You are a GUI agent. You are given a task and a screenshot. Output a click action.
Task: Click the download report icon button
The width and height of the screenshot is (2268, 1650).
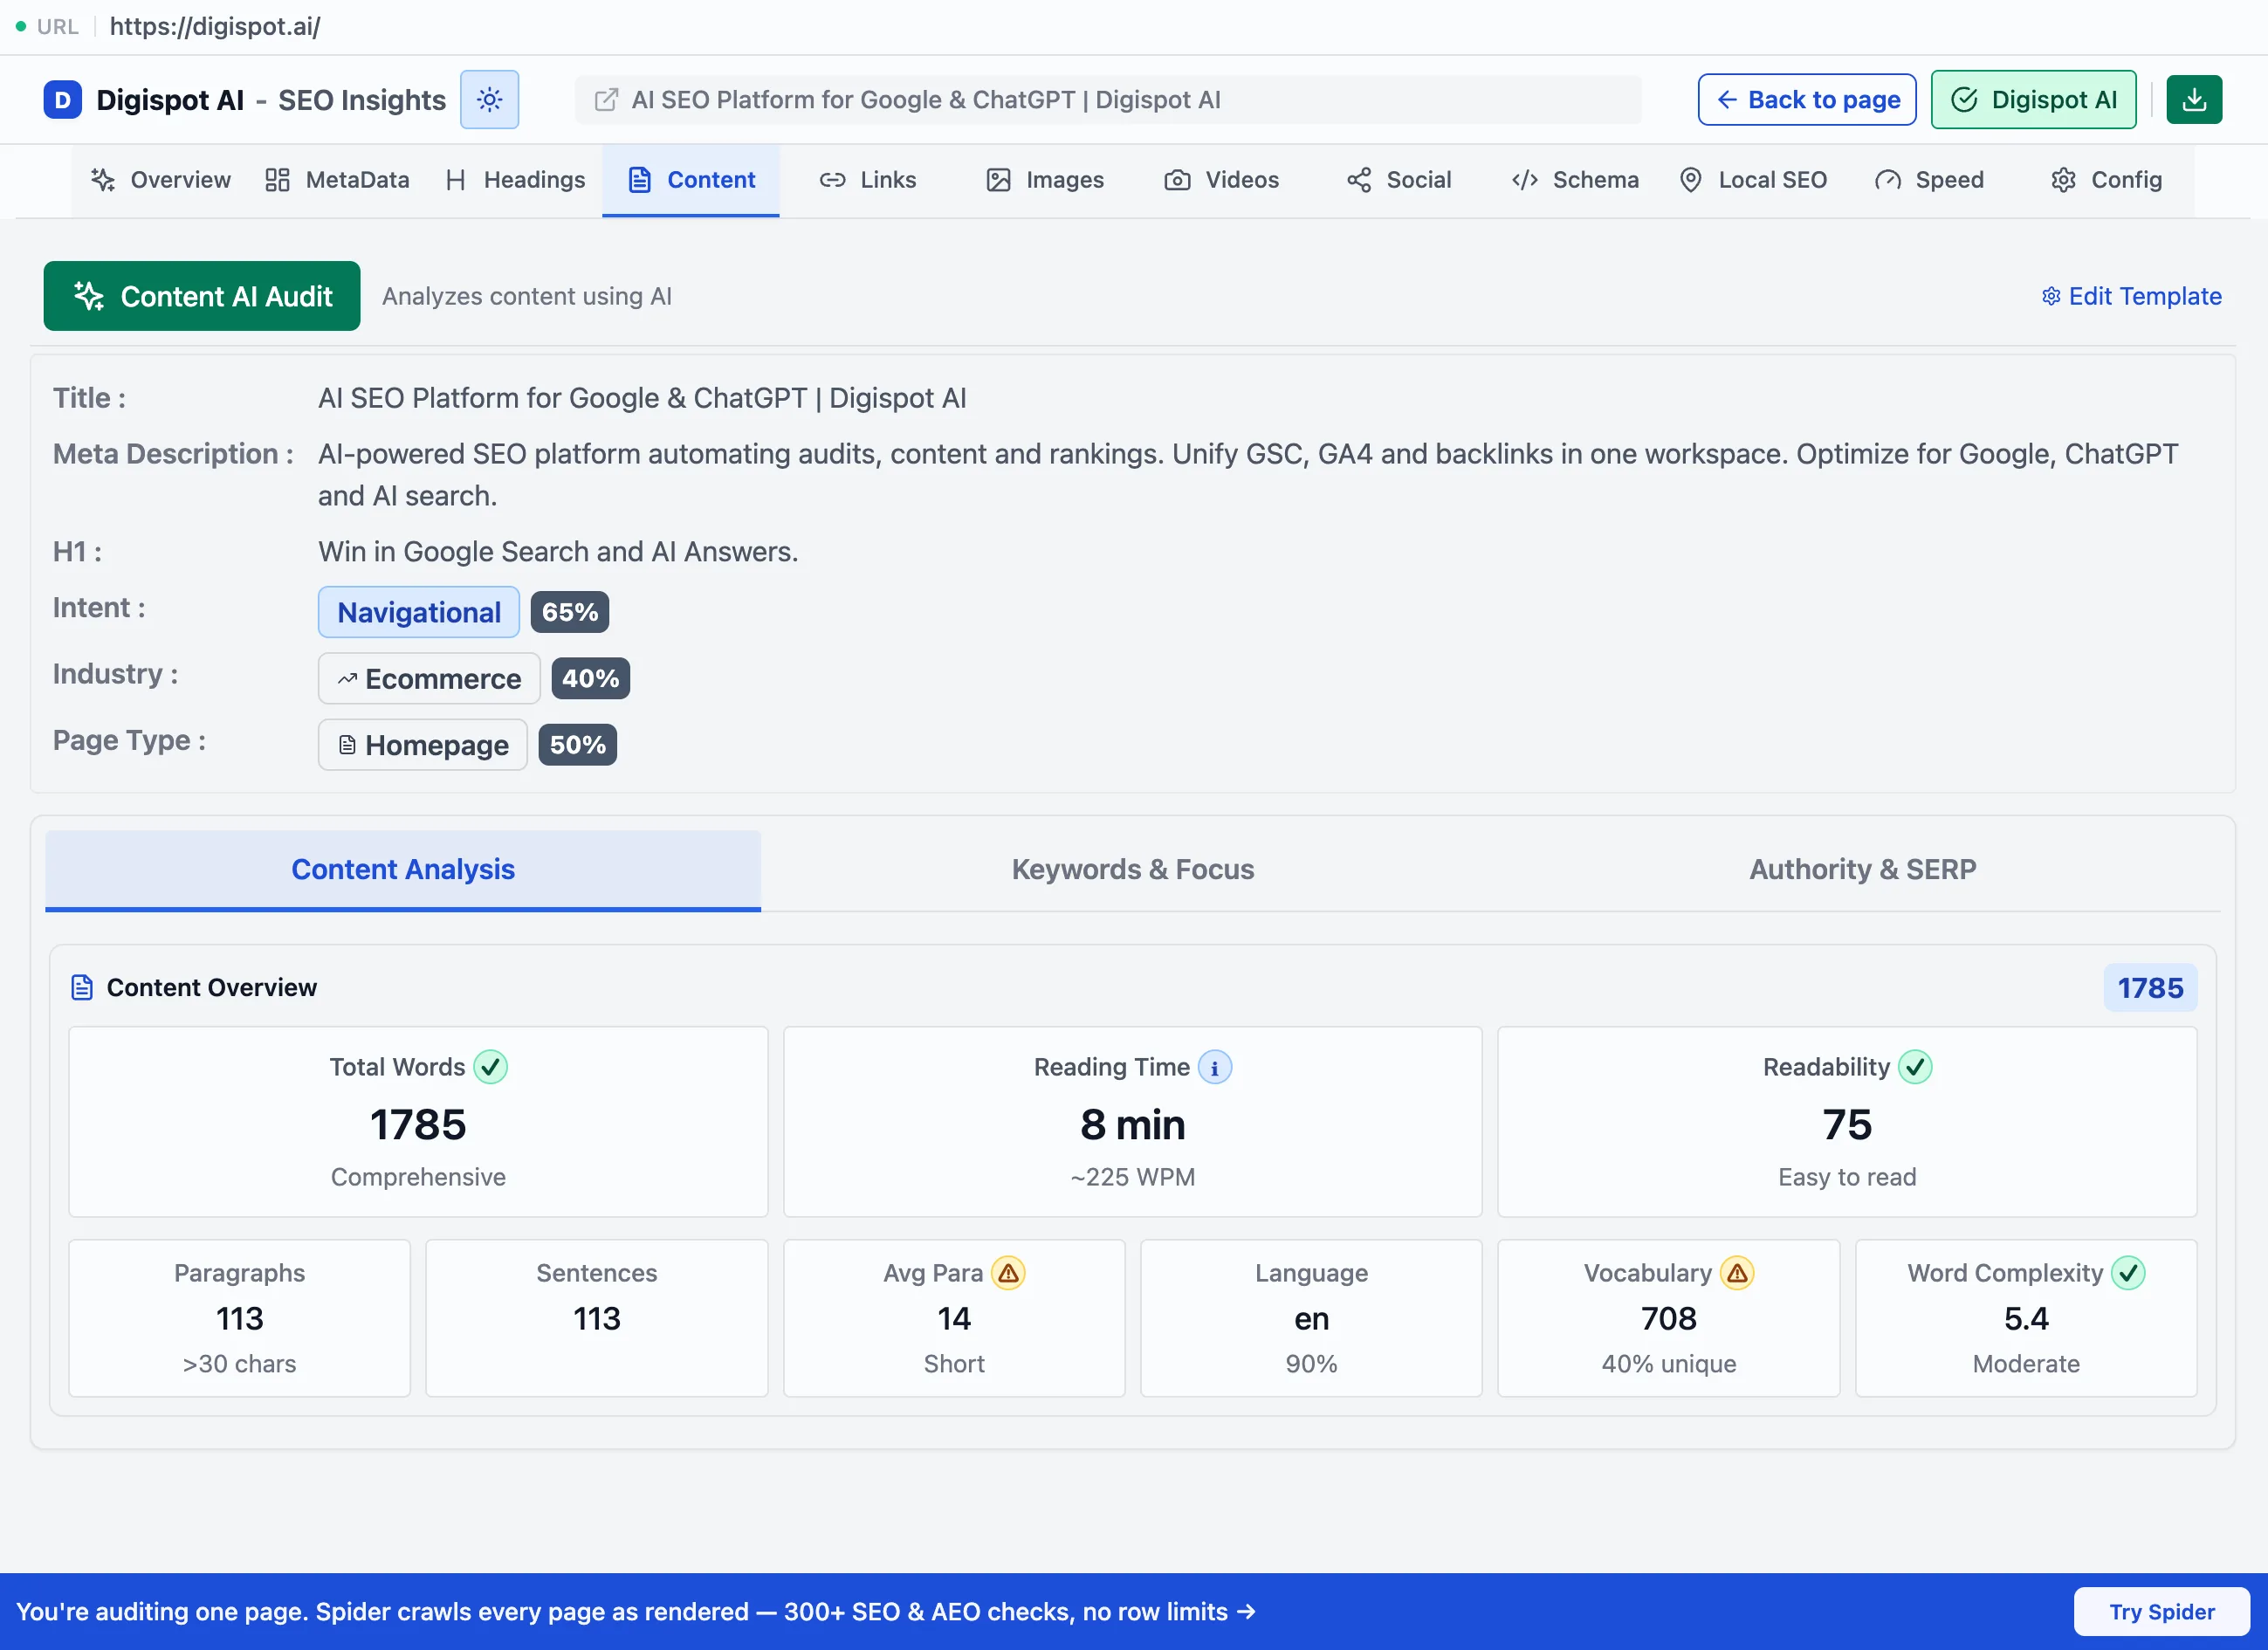click(2194, 100)
